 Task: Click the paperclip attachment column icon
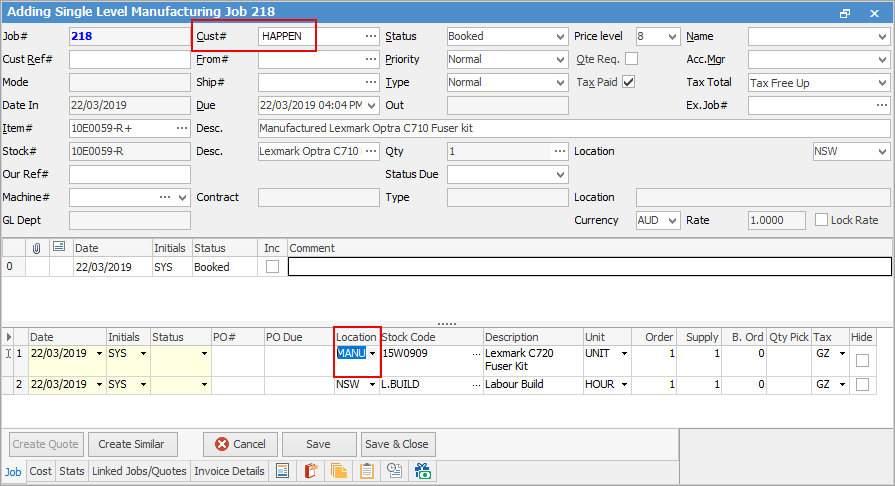pos(37,248)
